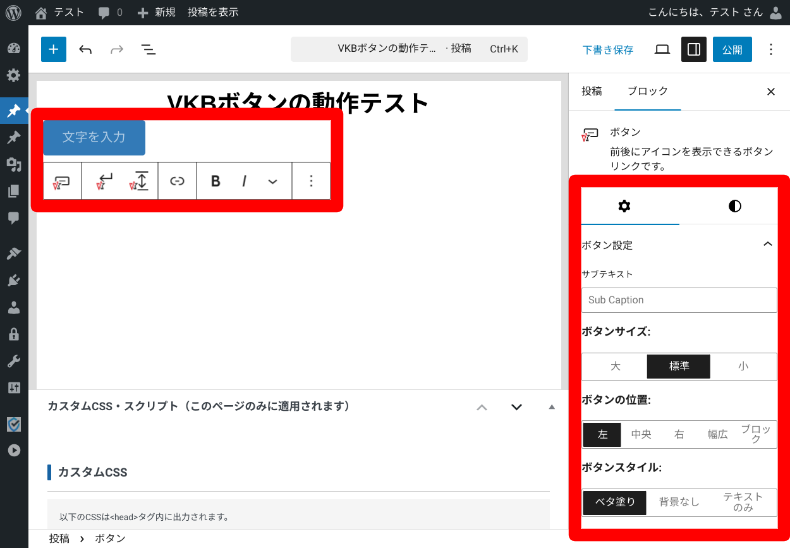This screenshot has height=548, width=790.
Task: Click 投稿を表示 in the admin bar
Action: tap(213, 12)
